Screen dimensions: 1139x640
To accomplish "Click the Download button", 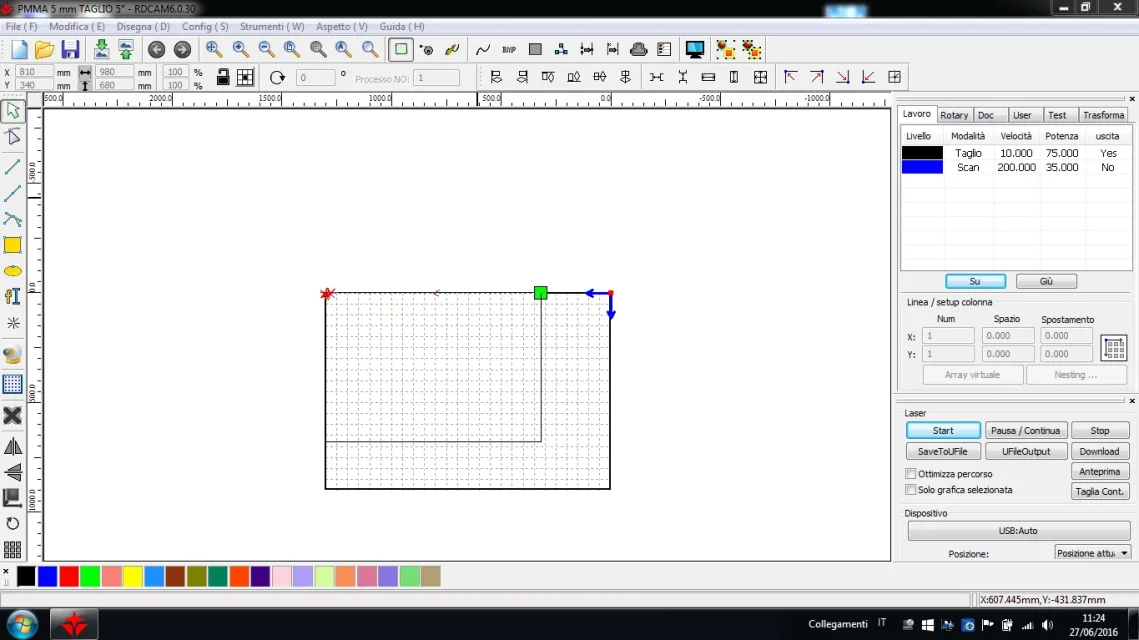I will coord(1099,451).
